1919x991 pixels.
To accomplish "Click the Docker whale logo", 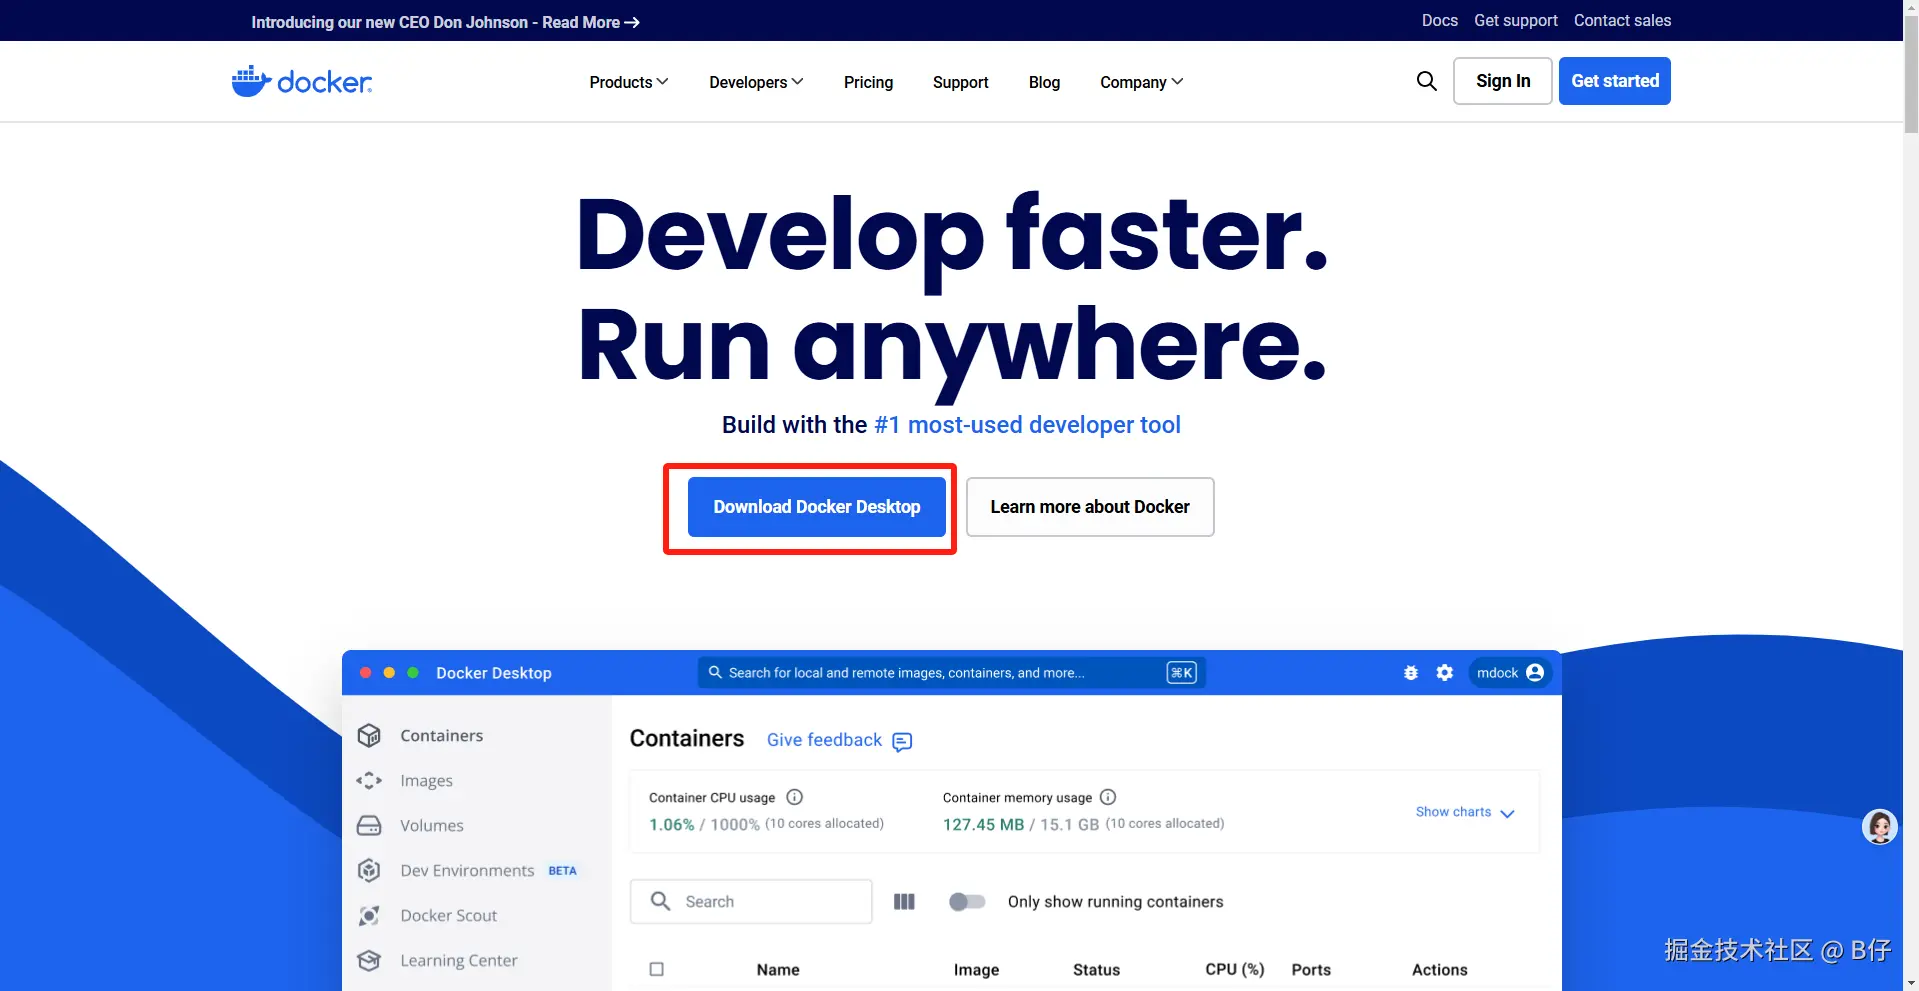I will click(x=302, y=81).
